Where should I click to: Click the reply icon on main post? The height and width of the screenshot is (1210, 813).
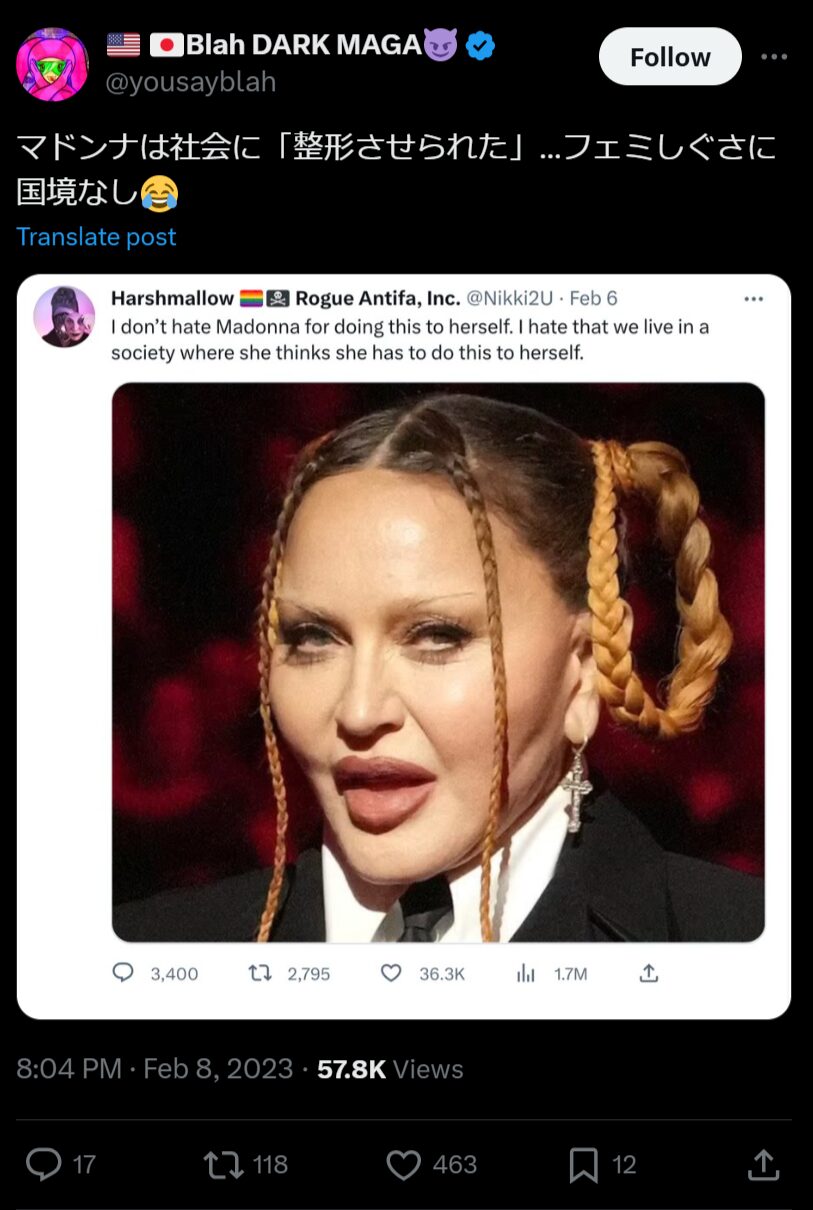click(43, 1164)
